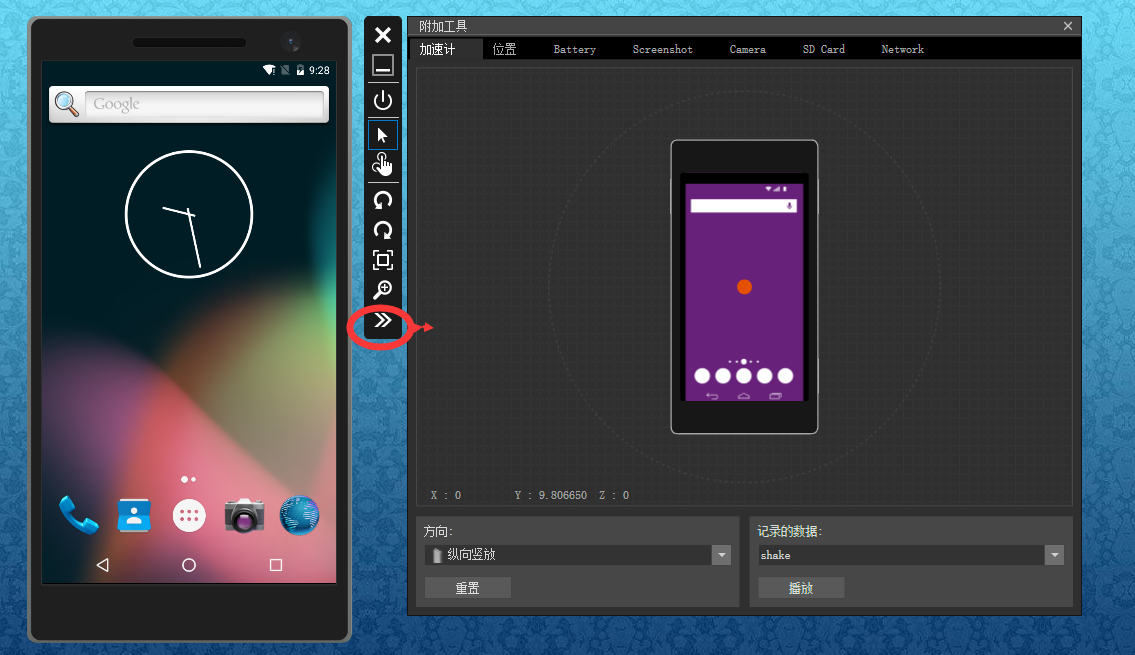
Task: Click the emulator power button icon
Action: coord(383,100)
